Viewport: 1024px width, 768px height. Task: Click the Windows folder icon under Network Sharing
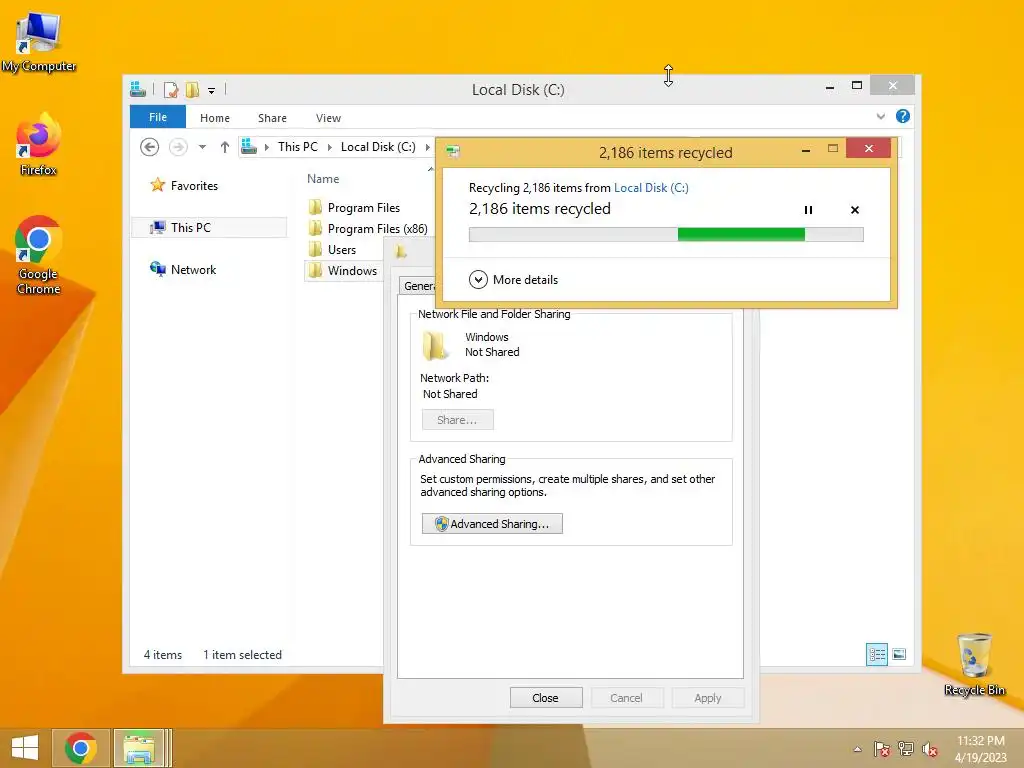(435, 345)
